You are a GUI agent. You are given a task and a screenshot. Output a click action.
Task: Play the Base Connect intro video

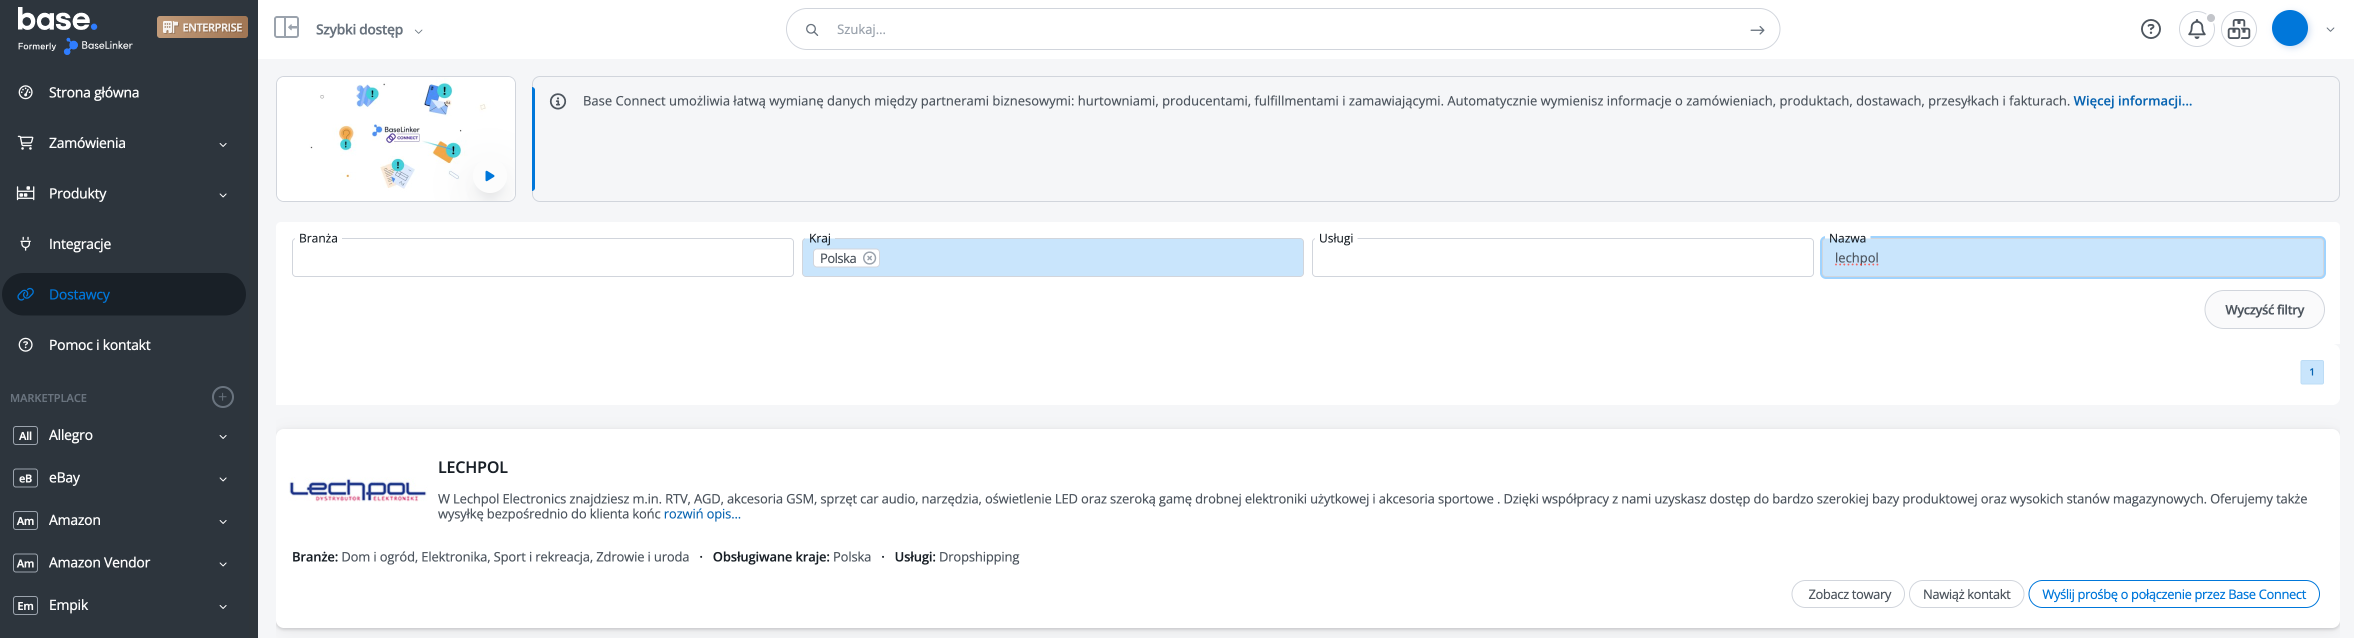tap(489, 176)
